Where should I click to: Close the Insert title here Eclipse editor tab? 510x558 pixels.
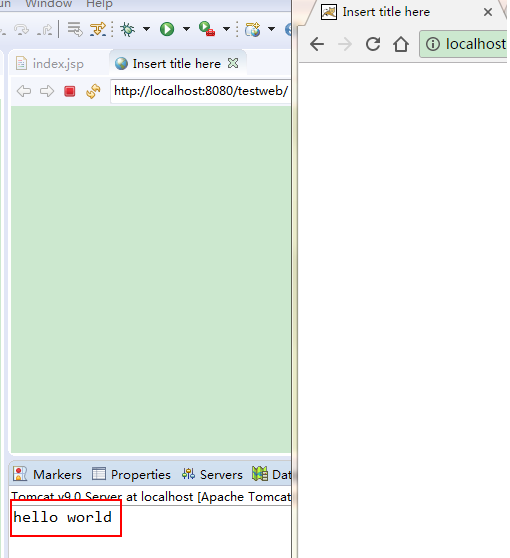tap(233, 63)
